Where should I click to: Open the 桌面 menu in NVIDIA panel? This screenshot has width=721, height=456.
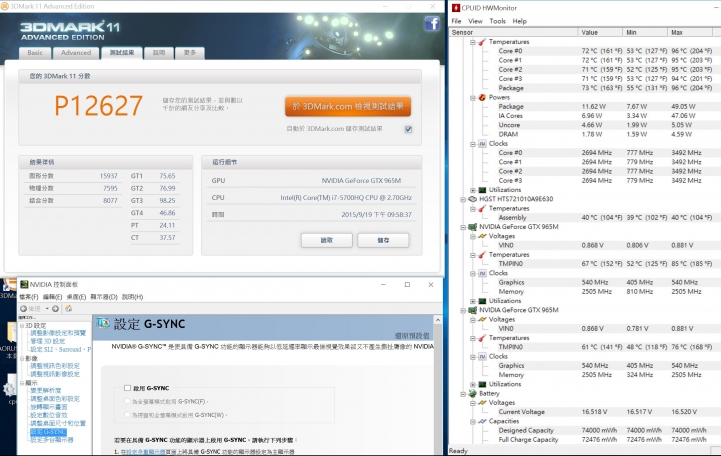tap(76, 297)
